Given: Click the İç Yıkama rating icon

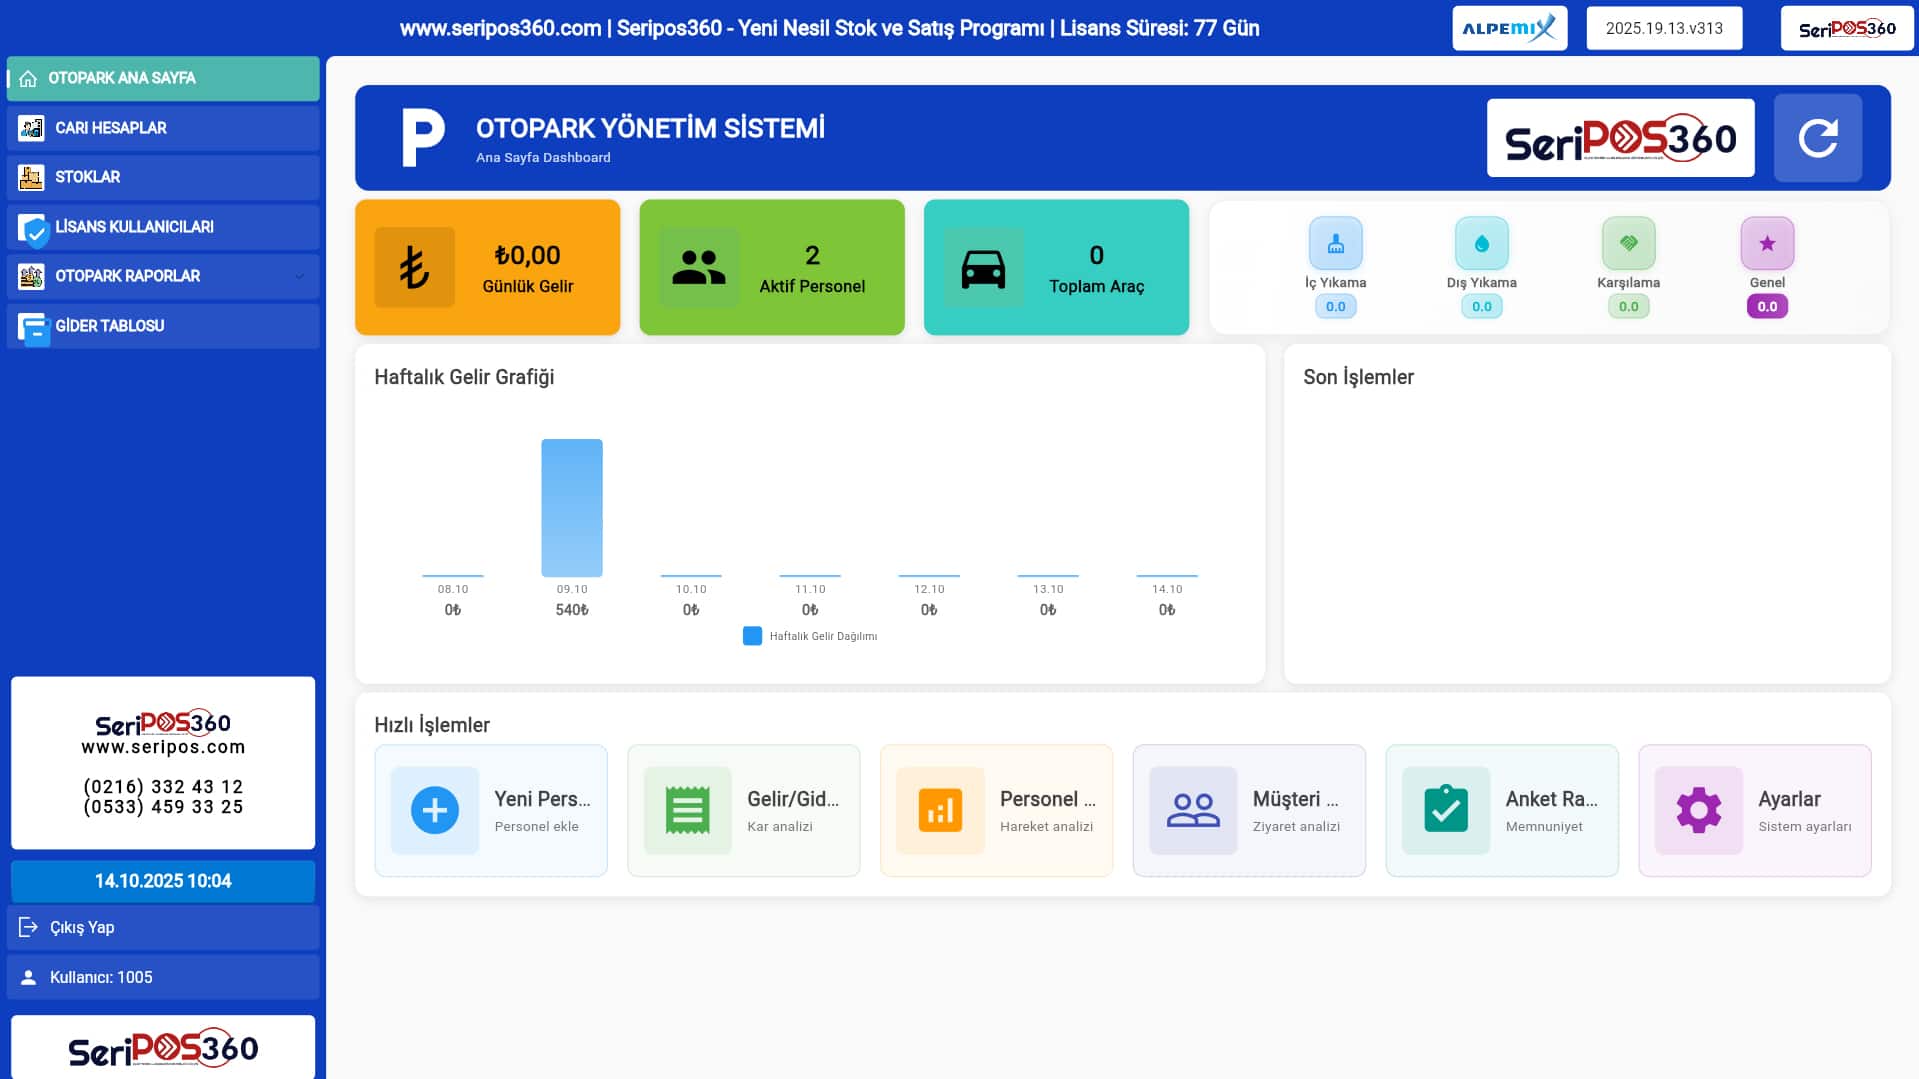Looking at the screenshot, I should 1335,243.
